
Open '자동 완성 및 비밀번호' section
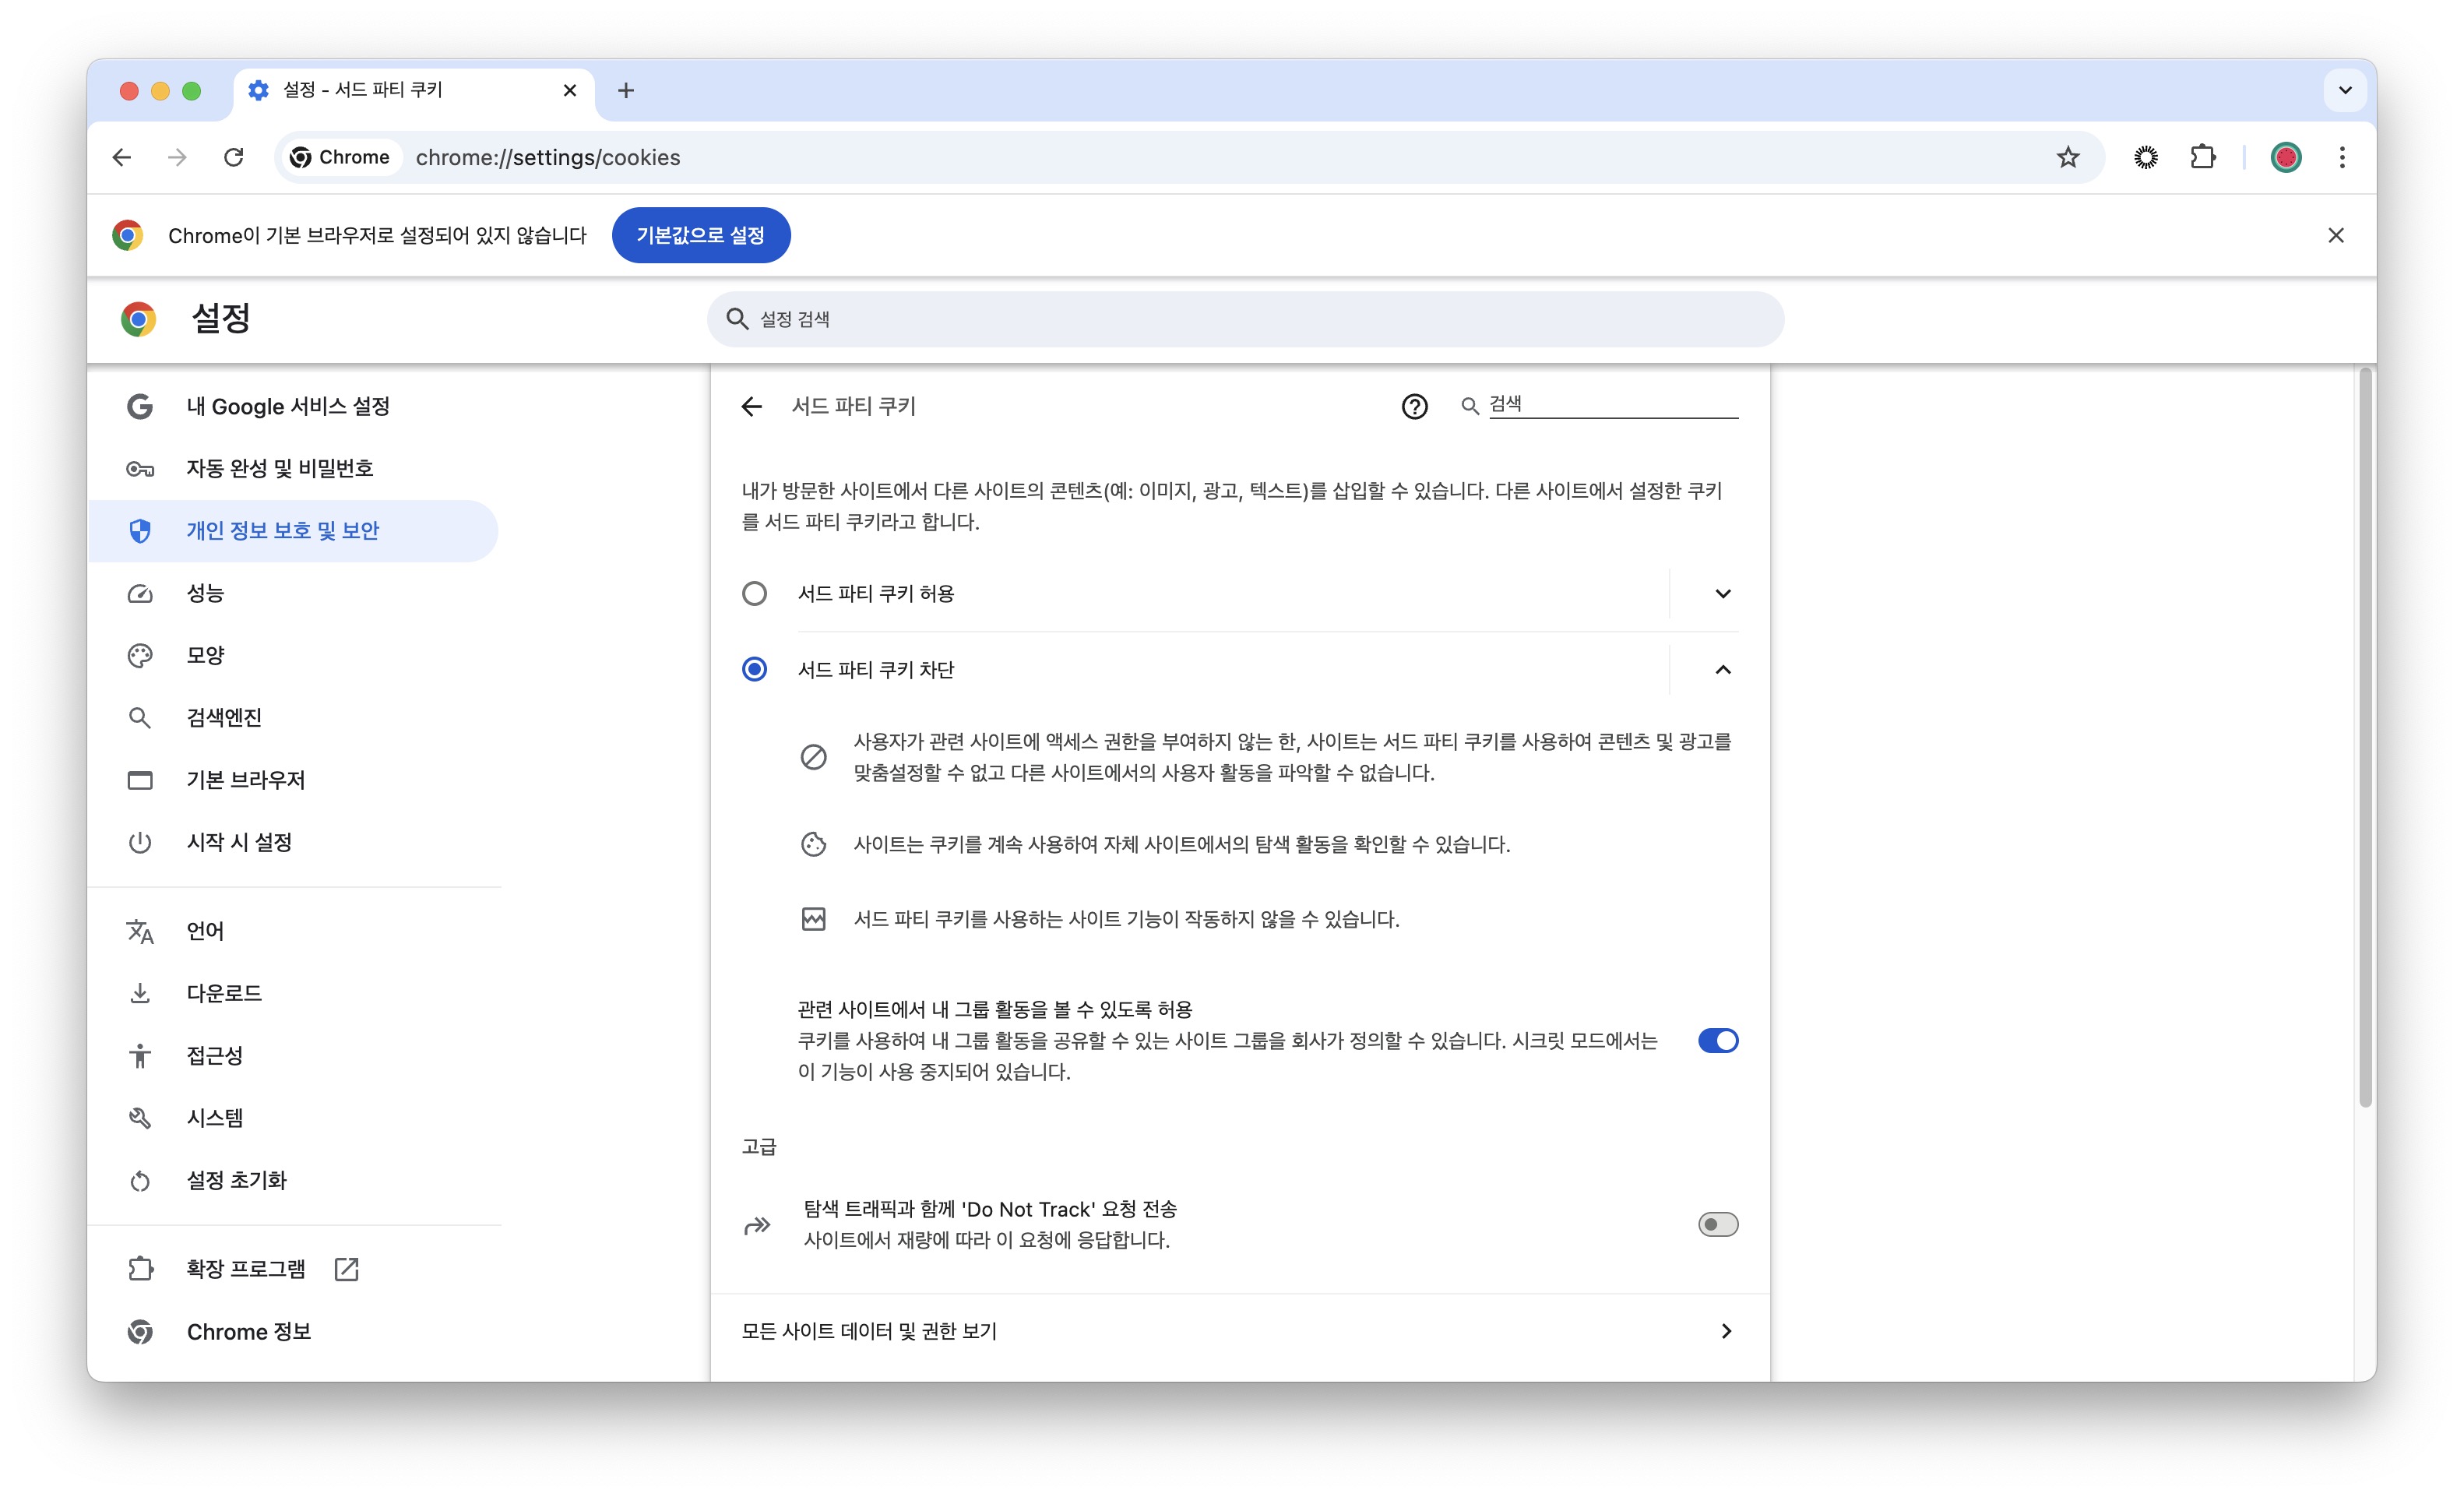click(294, 468)
